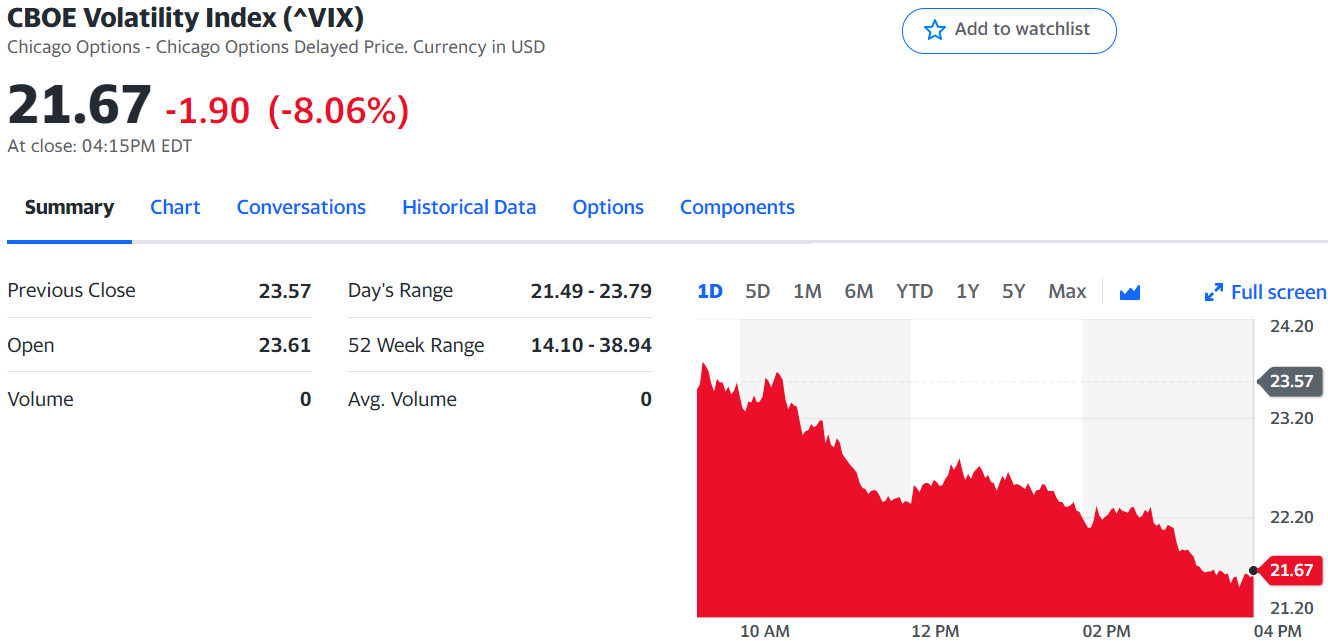Click the 24.20 y-axis label
1328x641 pixels.
tap(1291, 326)
